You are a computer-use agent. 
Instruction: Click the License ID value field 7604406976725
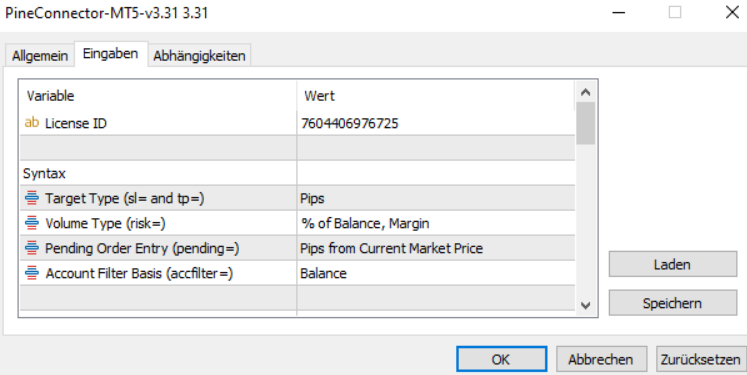435,123
